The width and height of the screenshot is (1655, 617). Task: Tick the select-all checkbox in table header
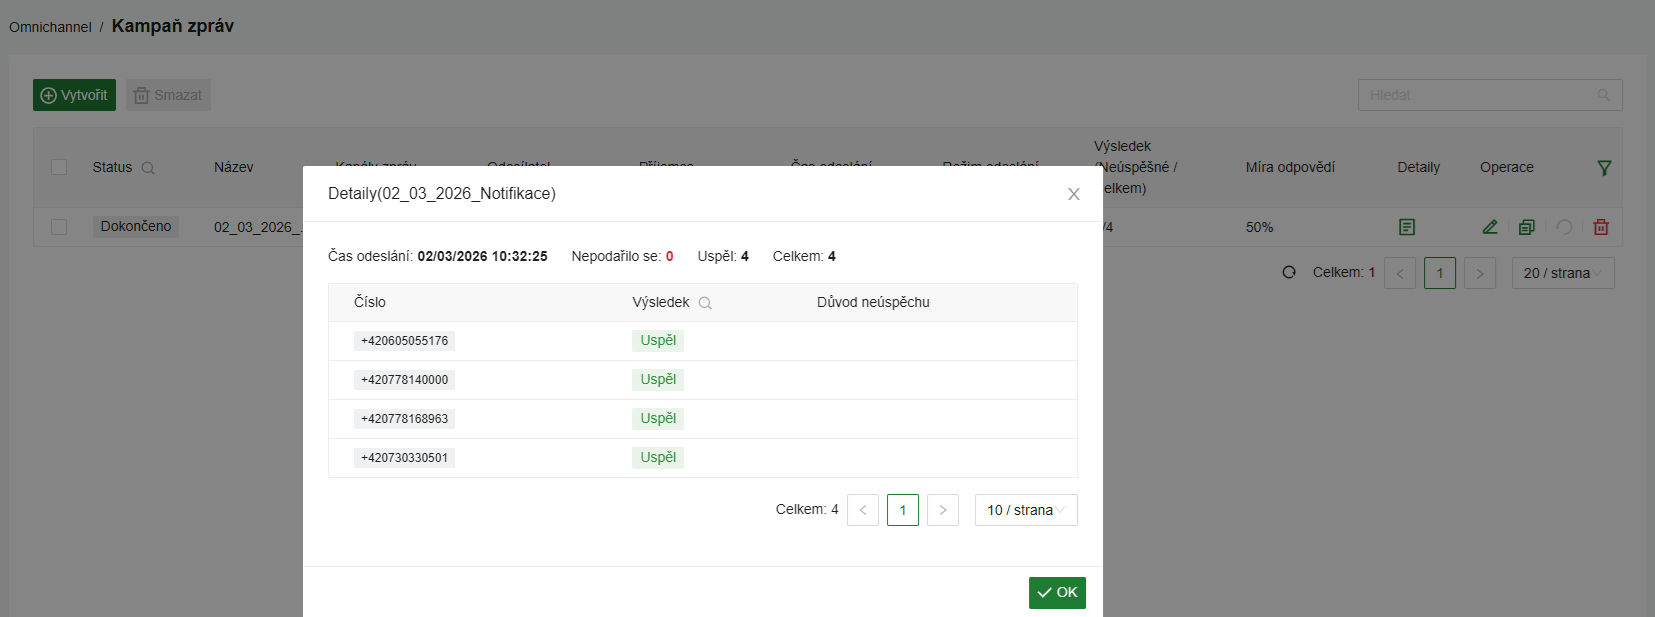[x=59, y=167]
